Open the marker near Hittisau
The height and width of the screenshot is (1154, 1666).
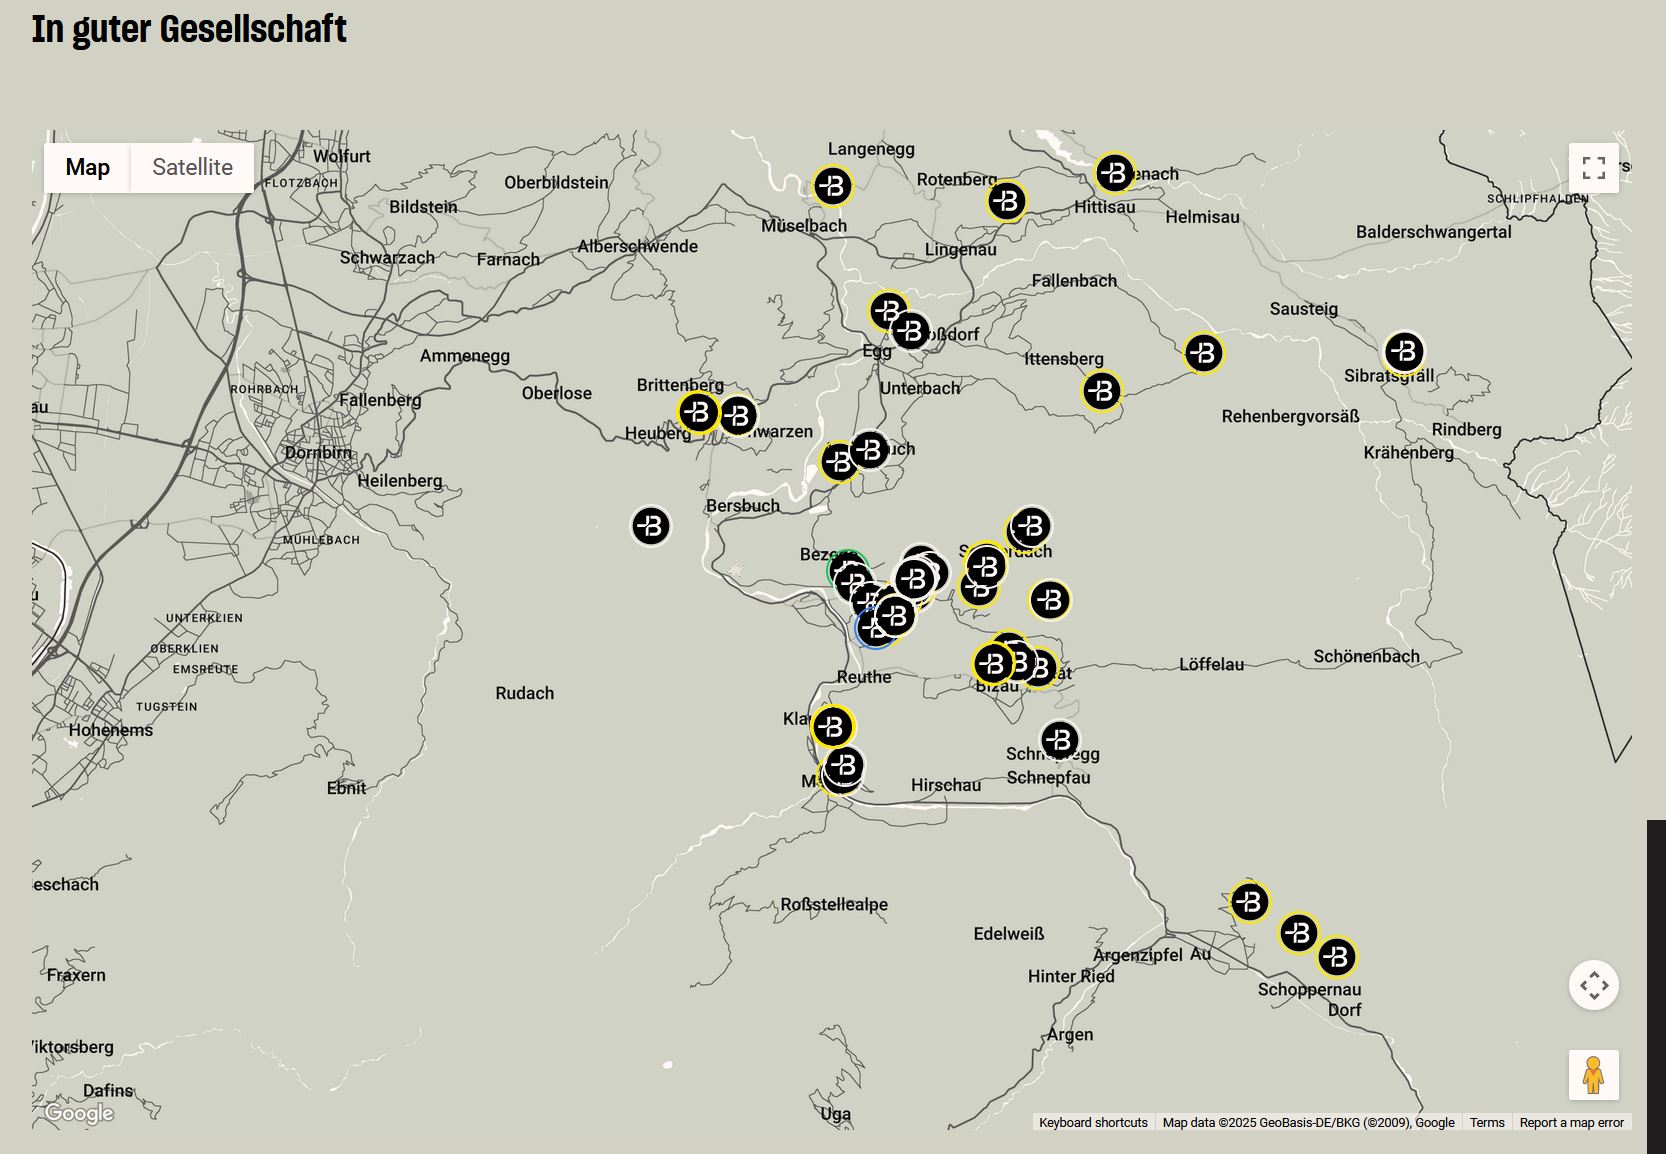(1114, 173)
